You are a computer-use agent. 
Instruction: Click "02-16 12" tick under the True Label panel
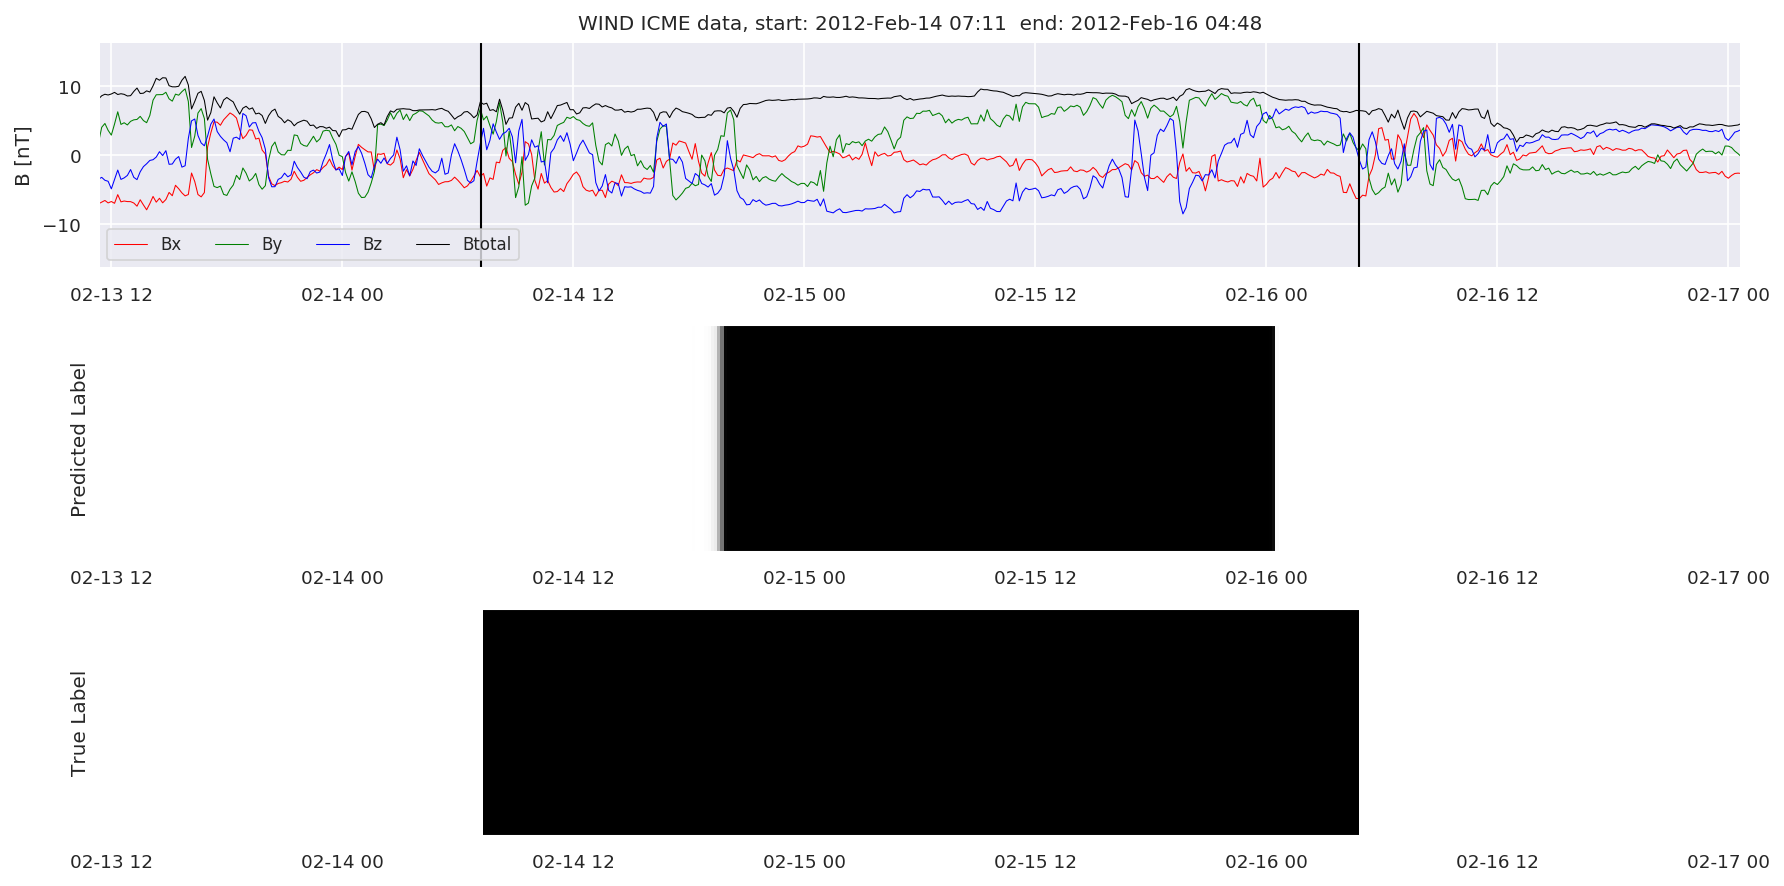tap(1497, 862)
